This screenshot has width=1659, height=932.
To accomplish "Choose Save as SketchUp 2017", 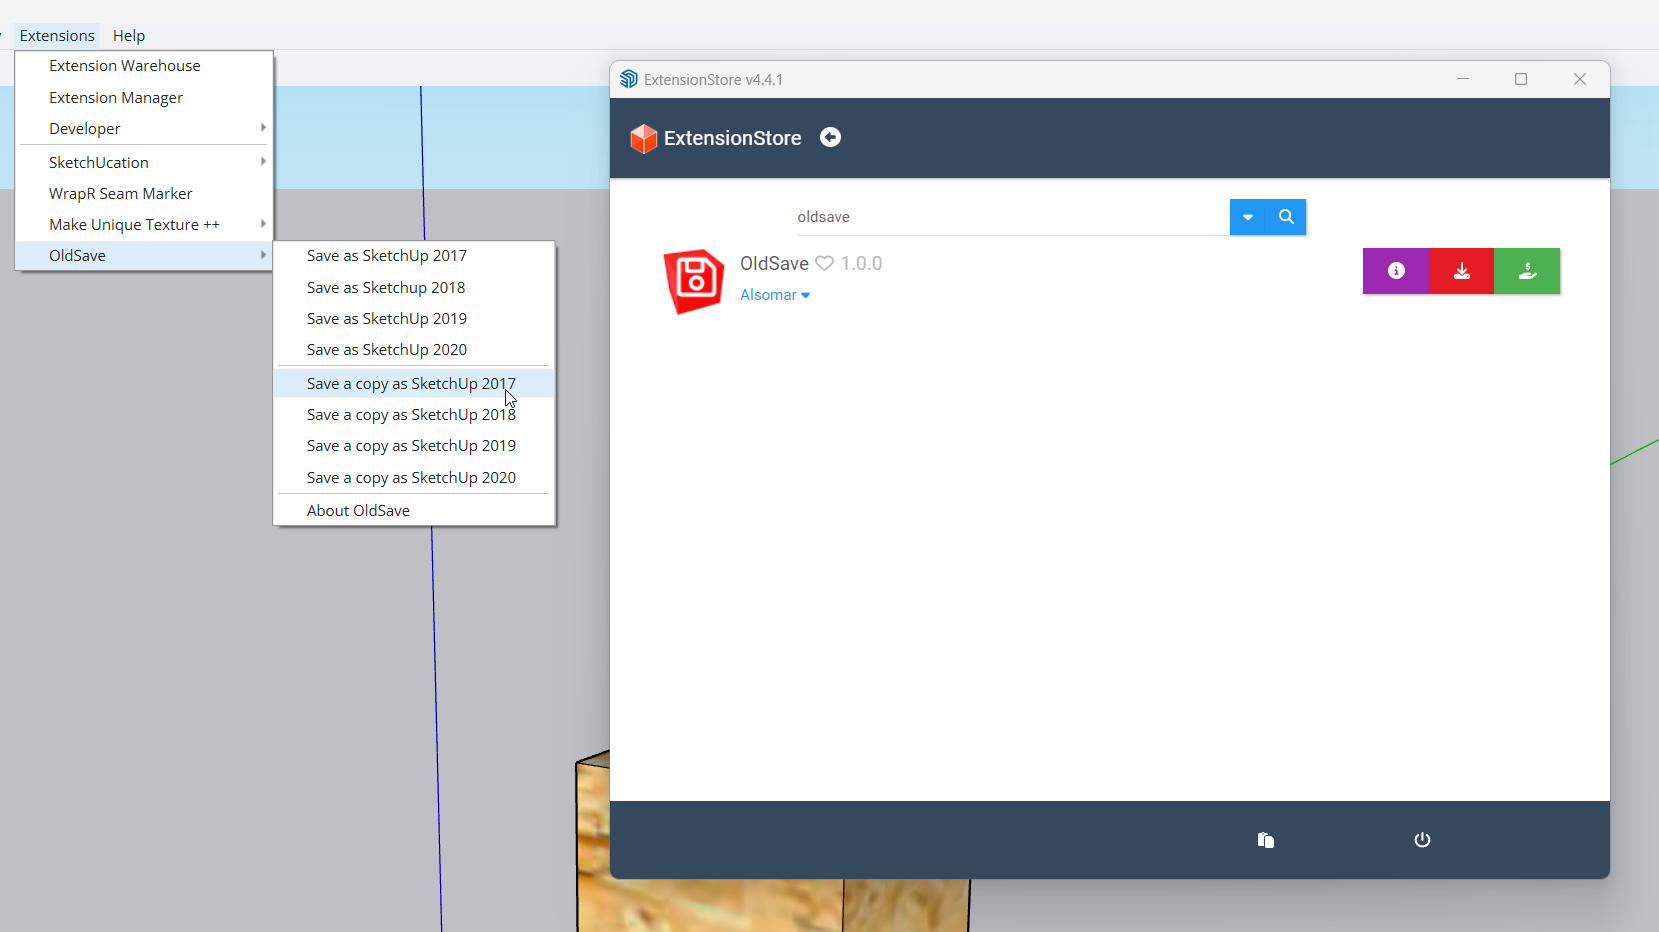I will coord(414,256).
